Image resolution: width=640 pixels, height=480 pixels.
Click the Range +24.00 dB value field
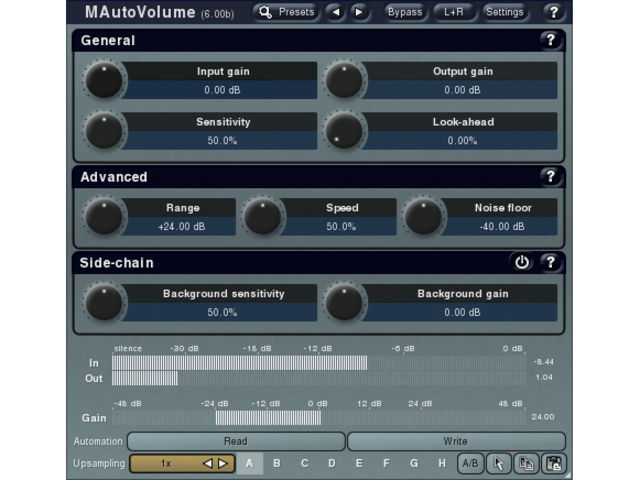[181, 226]
